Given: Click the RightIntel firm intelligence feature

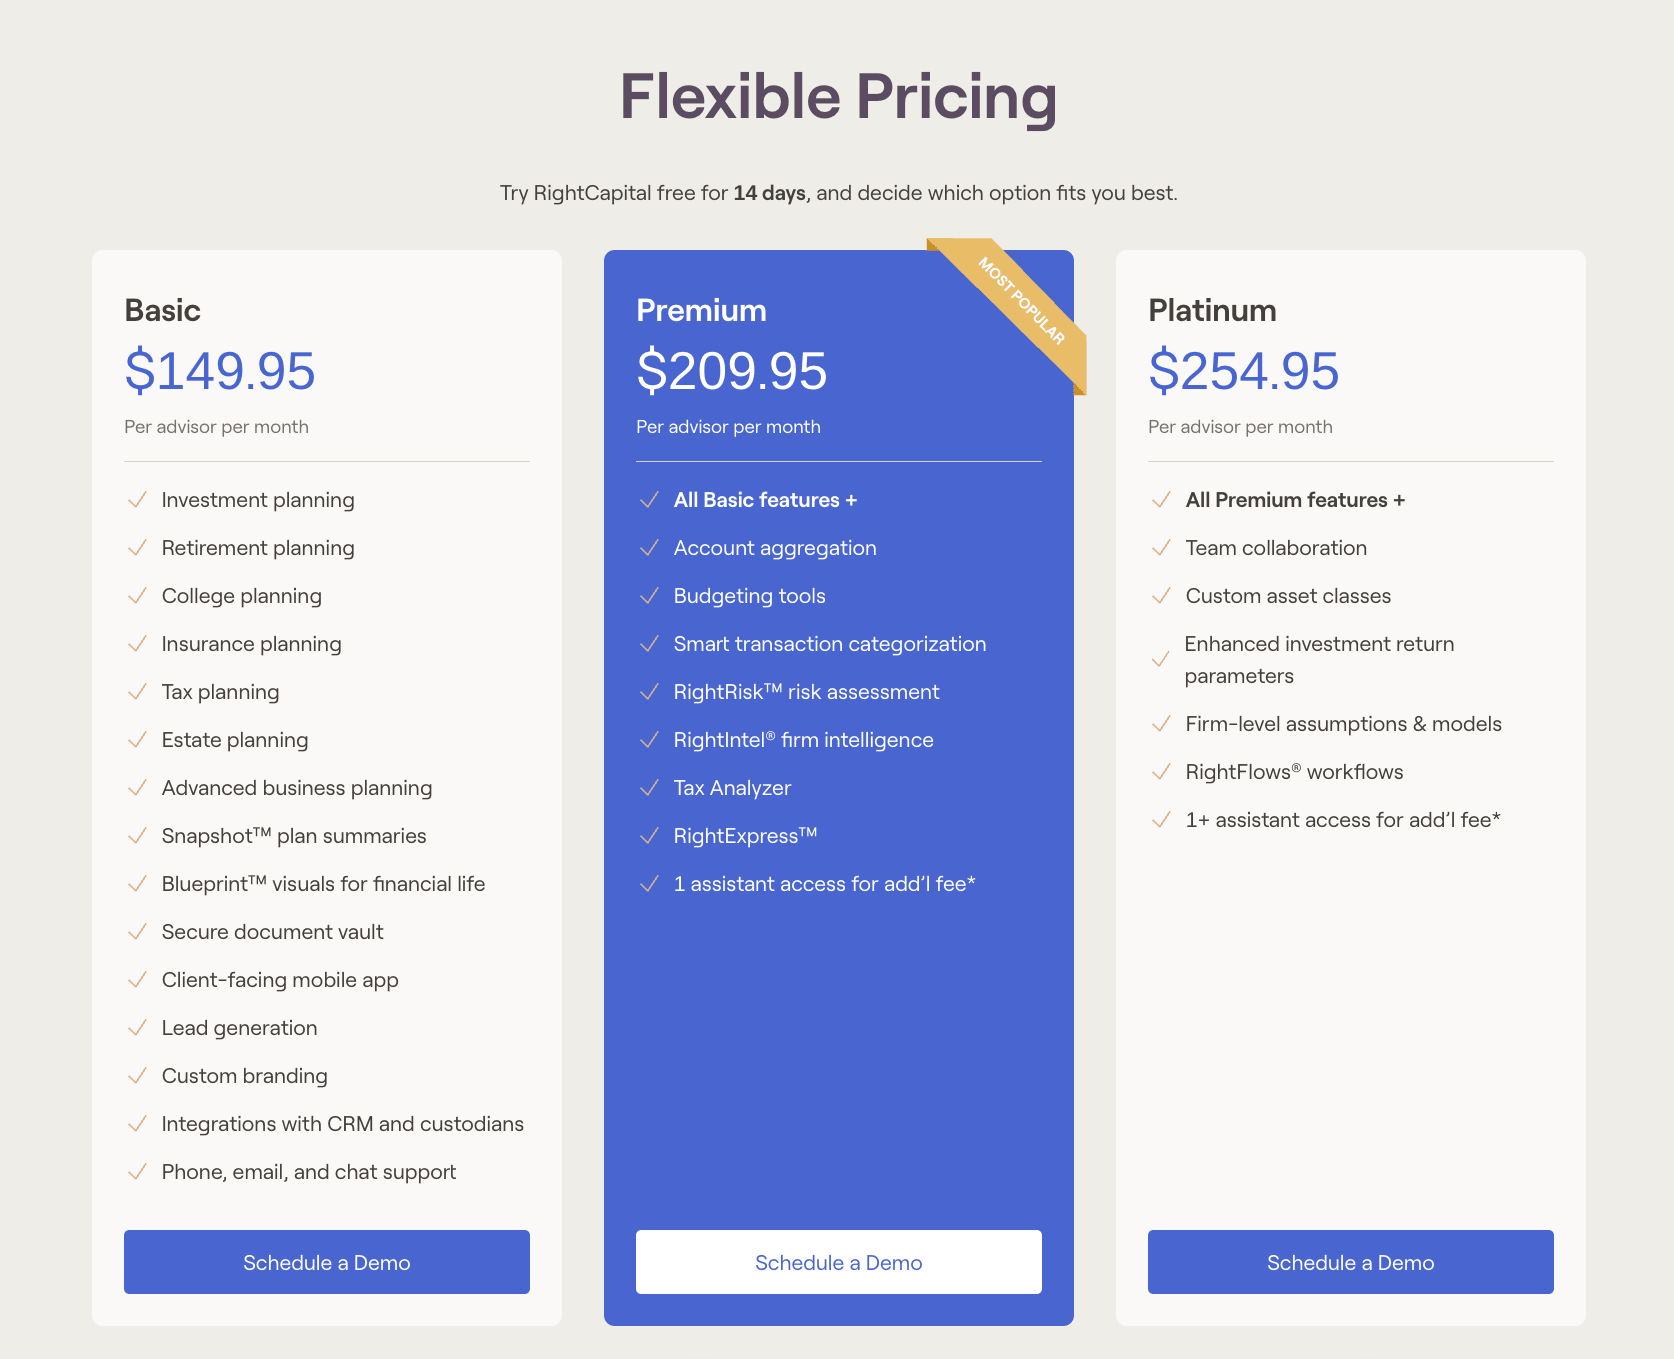Looking at the screenshot, I should pos(803,740).
